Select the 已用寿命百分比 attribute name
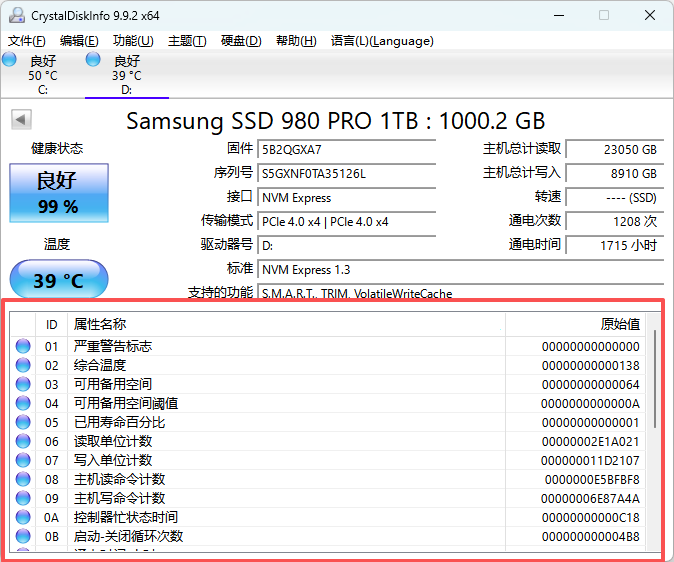Screen dimensions: 674x562 (x=119, y=422)
